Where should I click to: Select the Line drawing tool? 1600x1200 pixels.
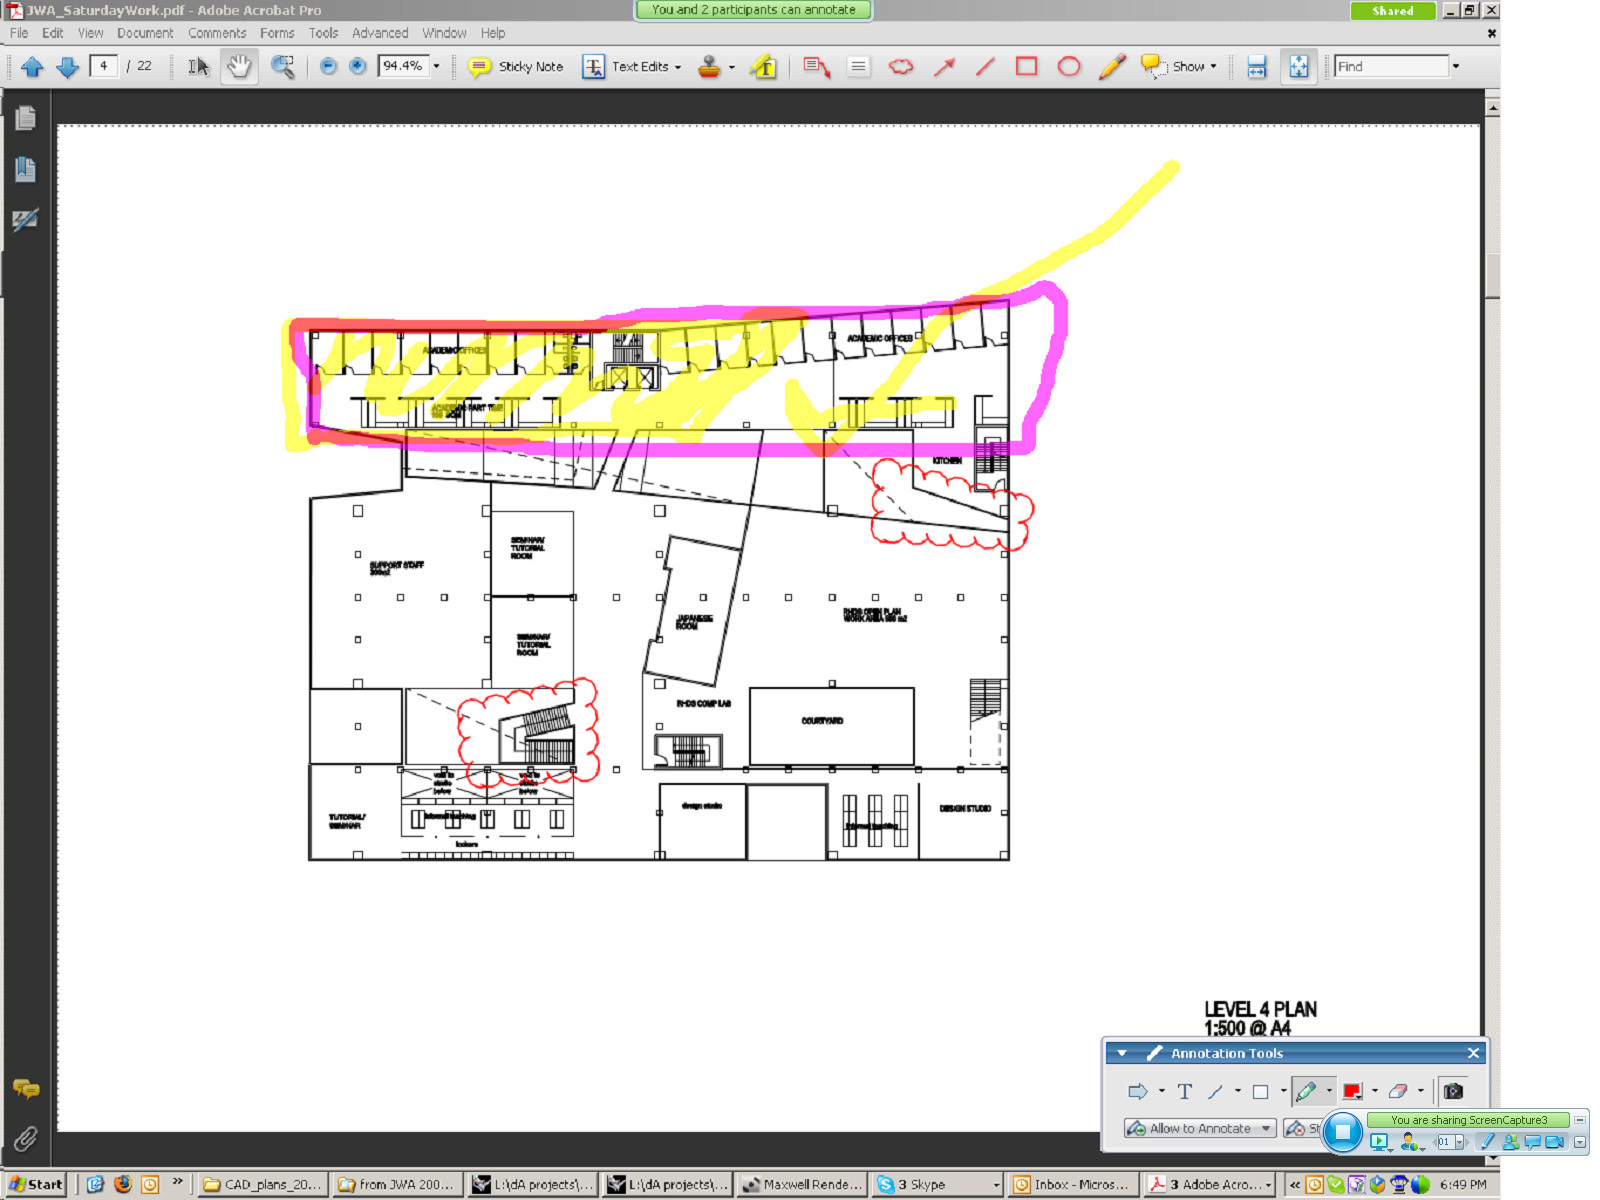click(x=986, y=67)
